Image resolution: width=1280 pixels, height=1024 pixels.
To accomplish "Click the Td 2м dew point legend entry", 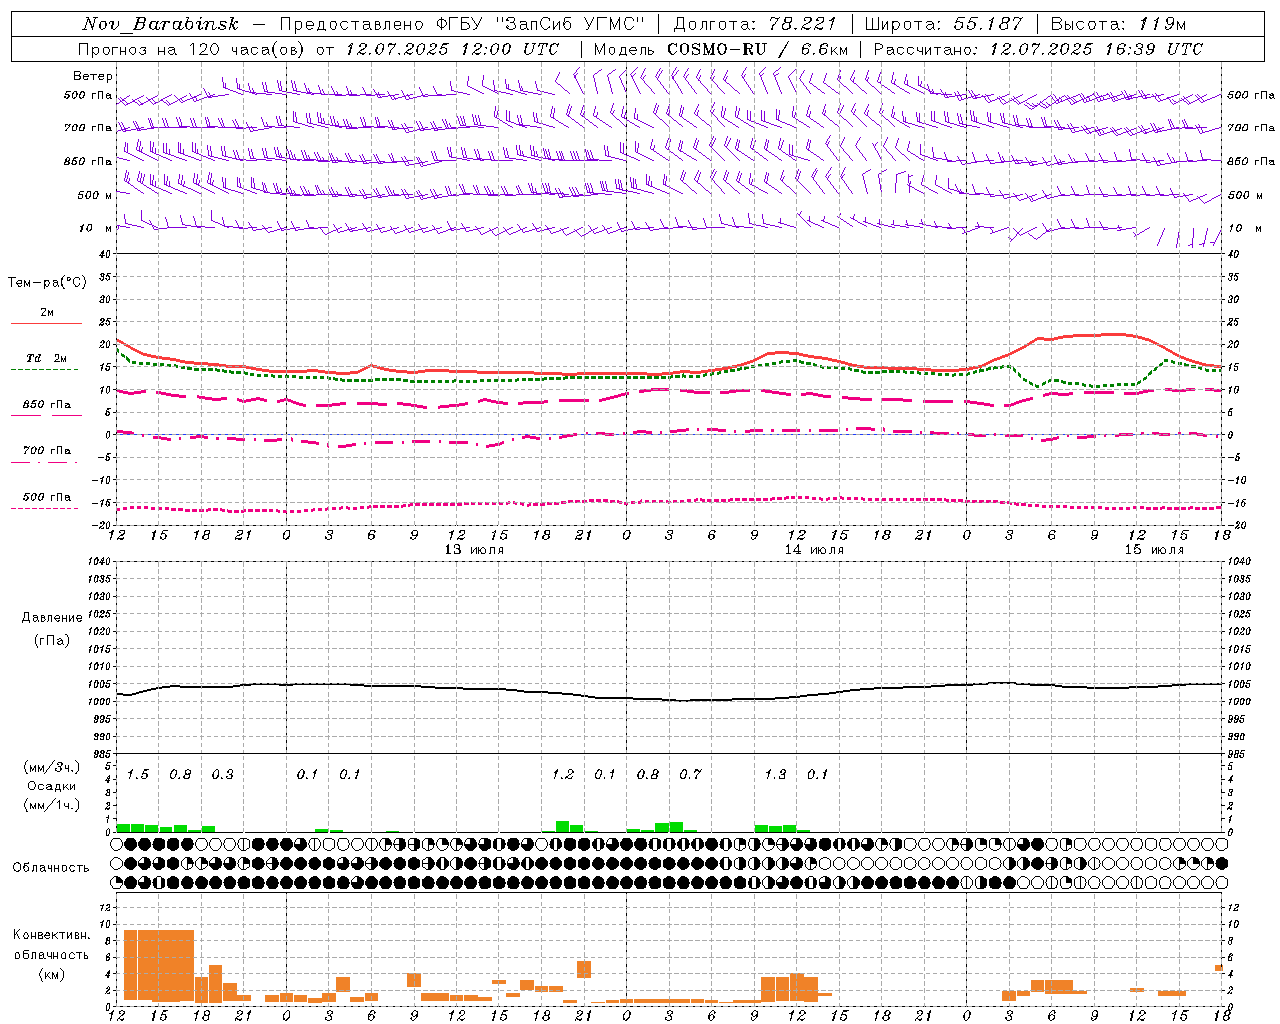I will click(46, 358).
